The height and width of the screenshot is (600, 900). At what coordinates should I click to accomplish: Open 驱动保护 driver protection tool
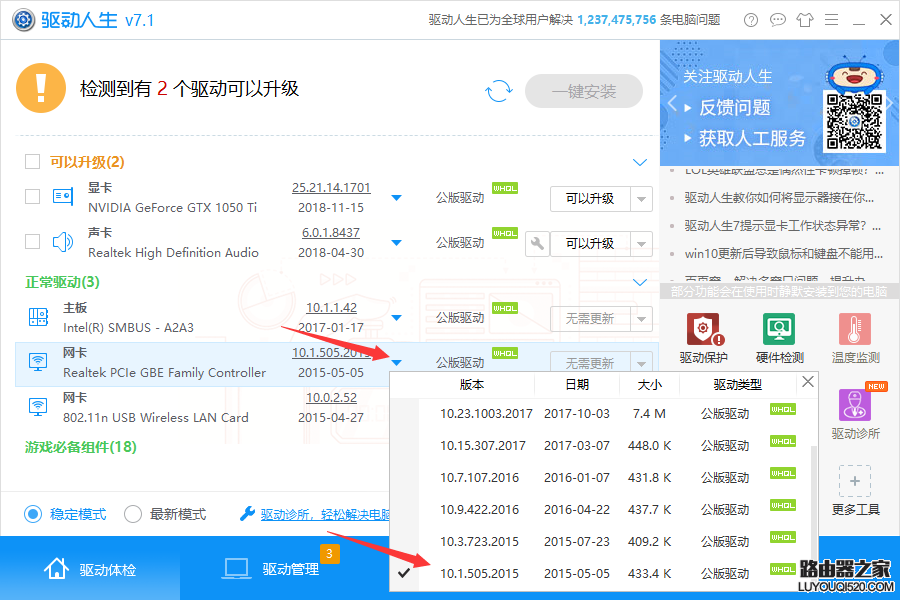tap(704, 339)
